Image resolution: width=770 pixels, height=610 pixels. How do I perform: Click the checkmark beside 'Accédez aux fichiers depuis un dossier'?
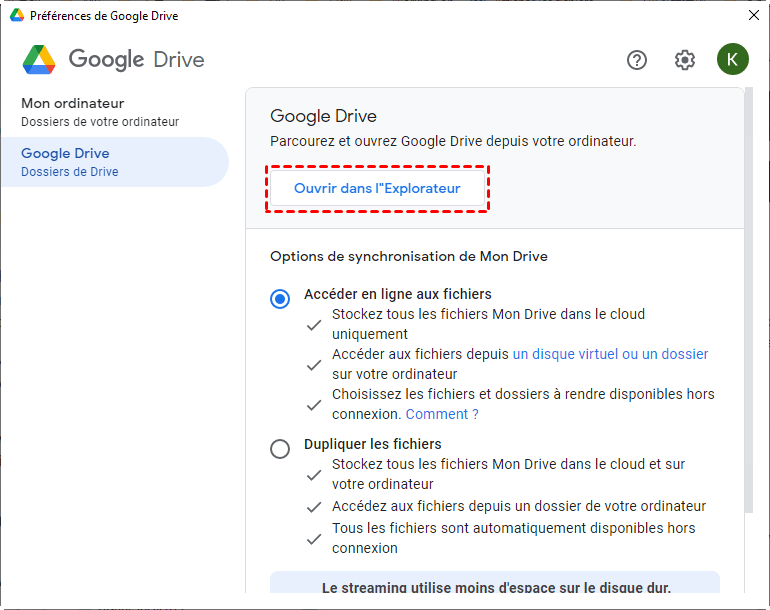pyautogui.click(x=314, y=506)
